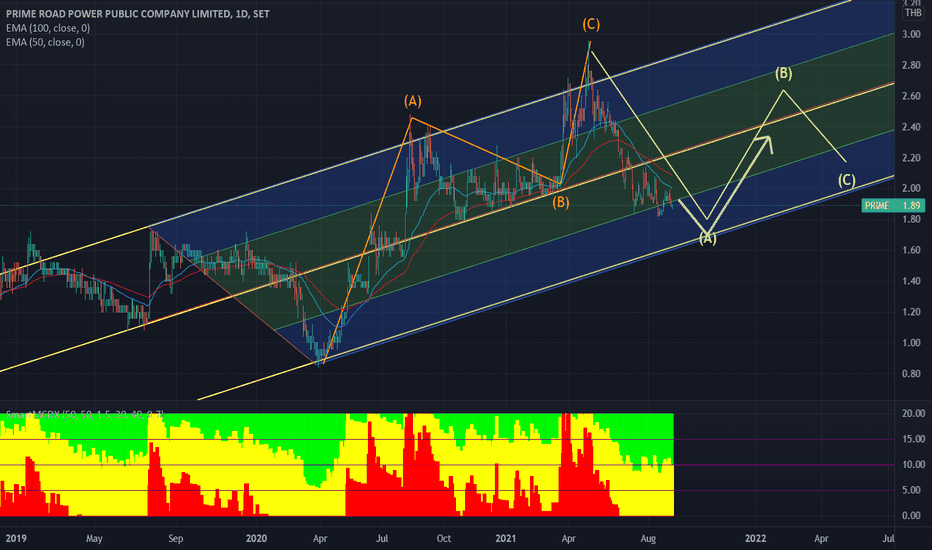Viewport: 932px width, 550px height.
Task: Click the orange (A) wave label
Action: 413,101
